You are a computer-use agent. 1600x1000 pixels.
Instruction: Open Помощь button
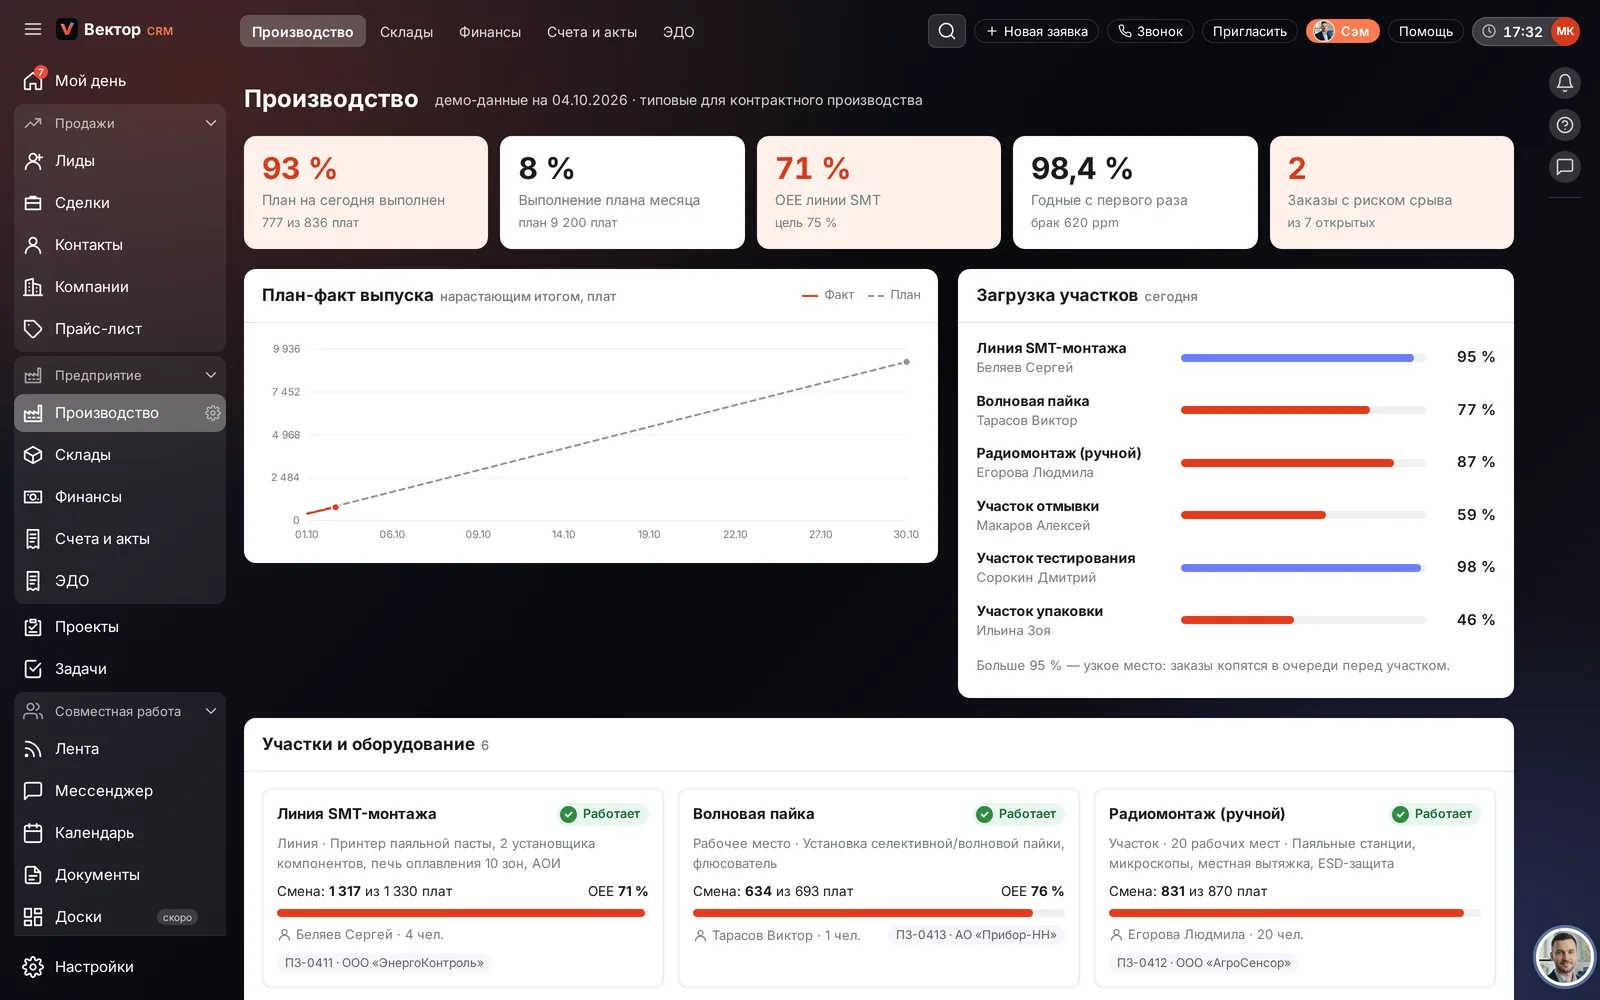[1426, 31]
